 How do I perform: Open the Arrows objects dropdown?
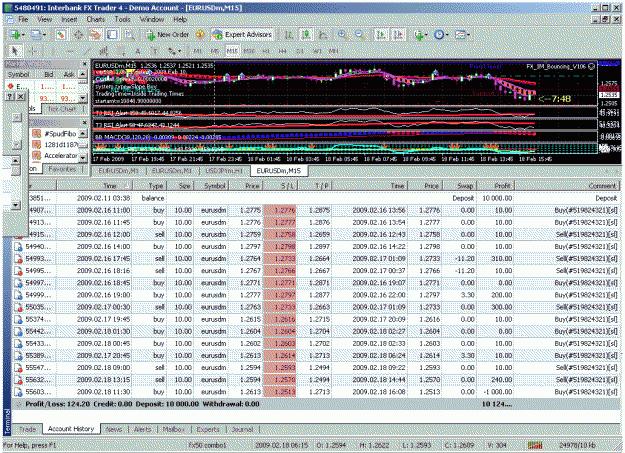174,51
